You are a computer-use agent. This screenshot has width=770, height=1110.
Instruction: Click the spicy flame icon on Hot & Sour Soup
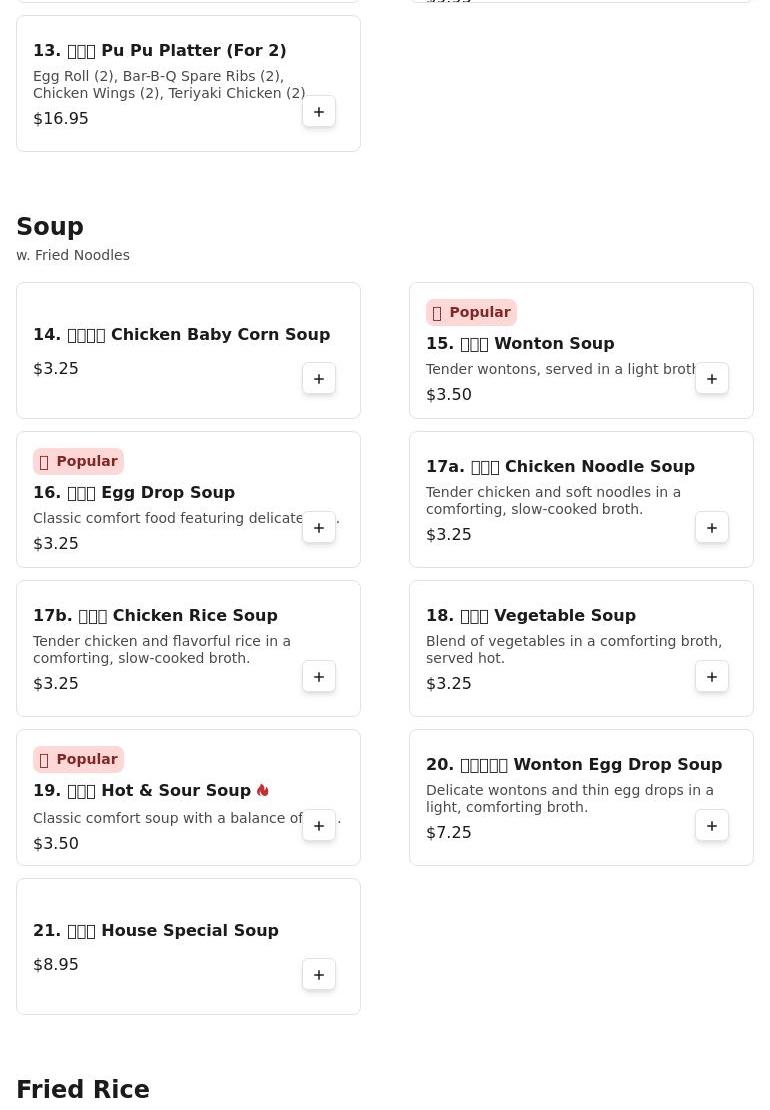click(x=263, y=790)
